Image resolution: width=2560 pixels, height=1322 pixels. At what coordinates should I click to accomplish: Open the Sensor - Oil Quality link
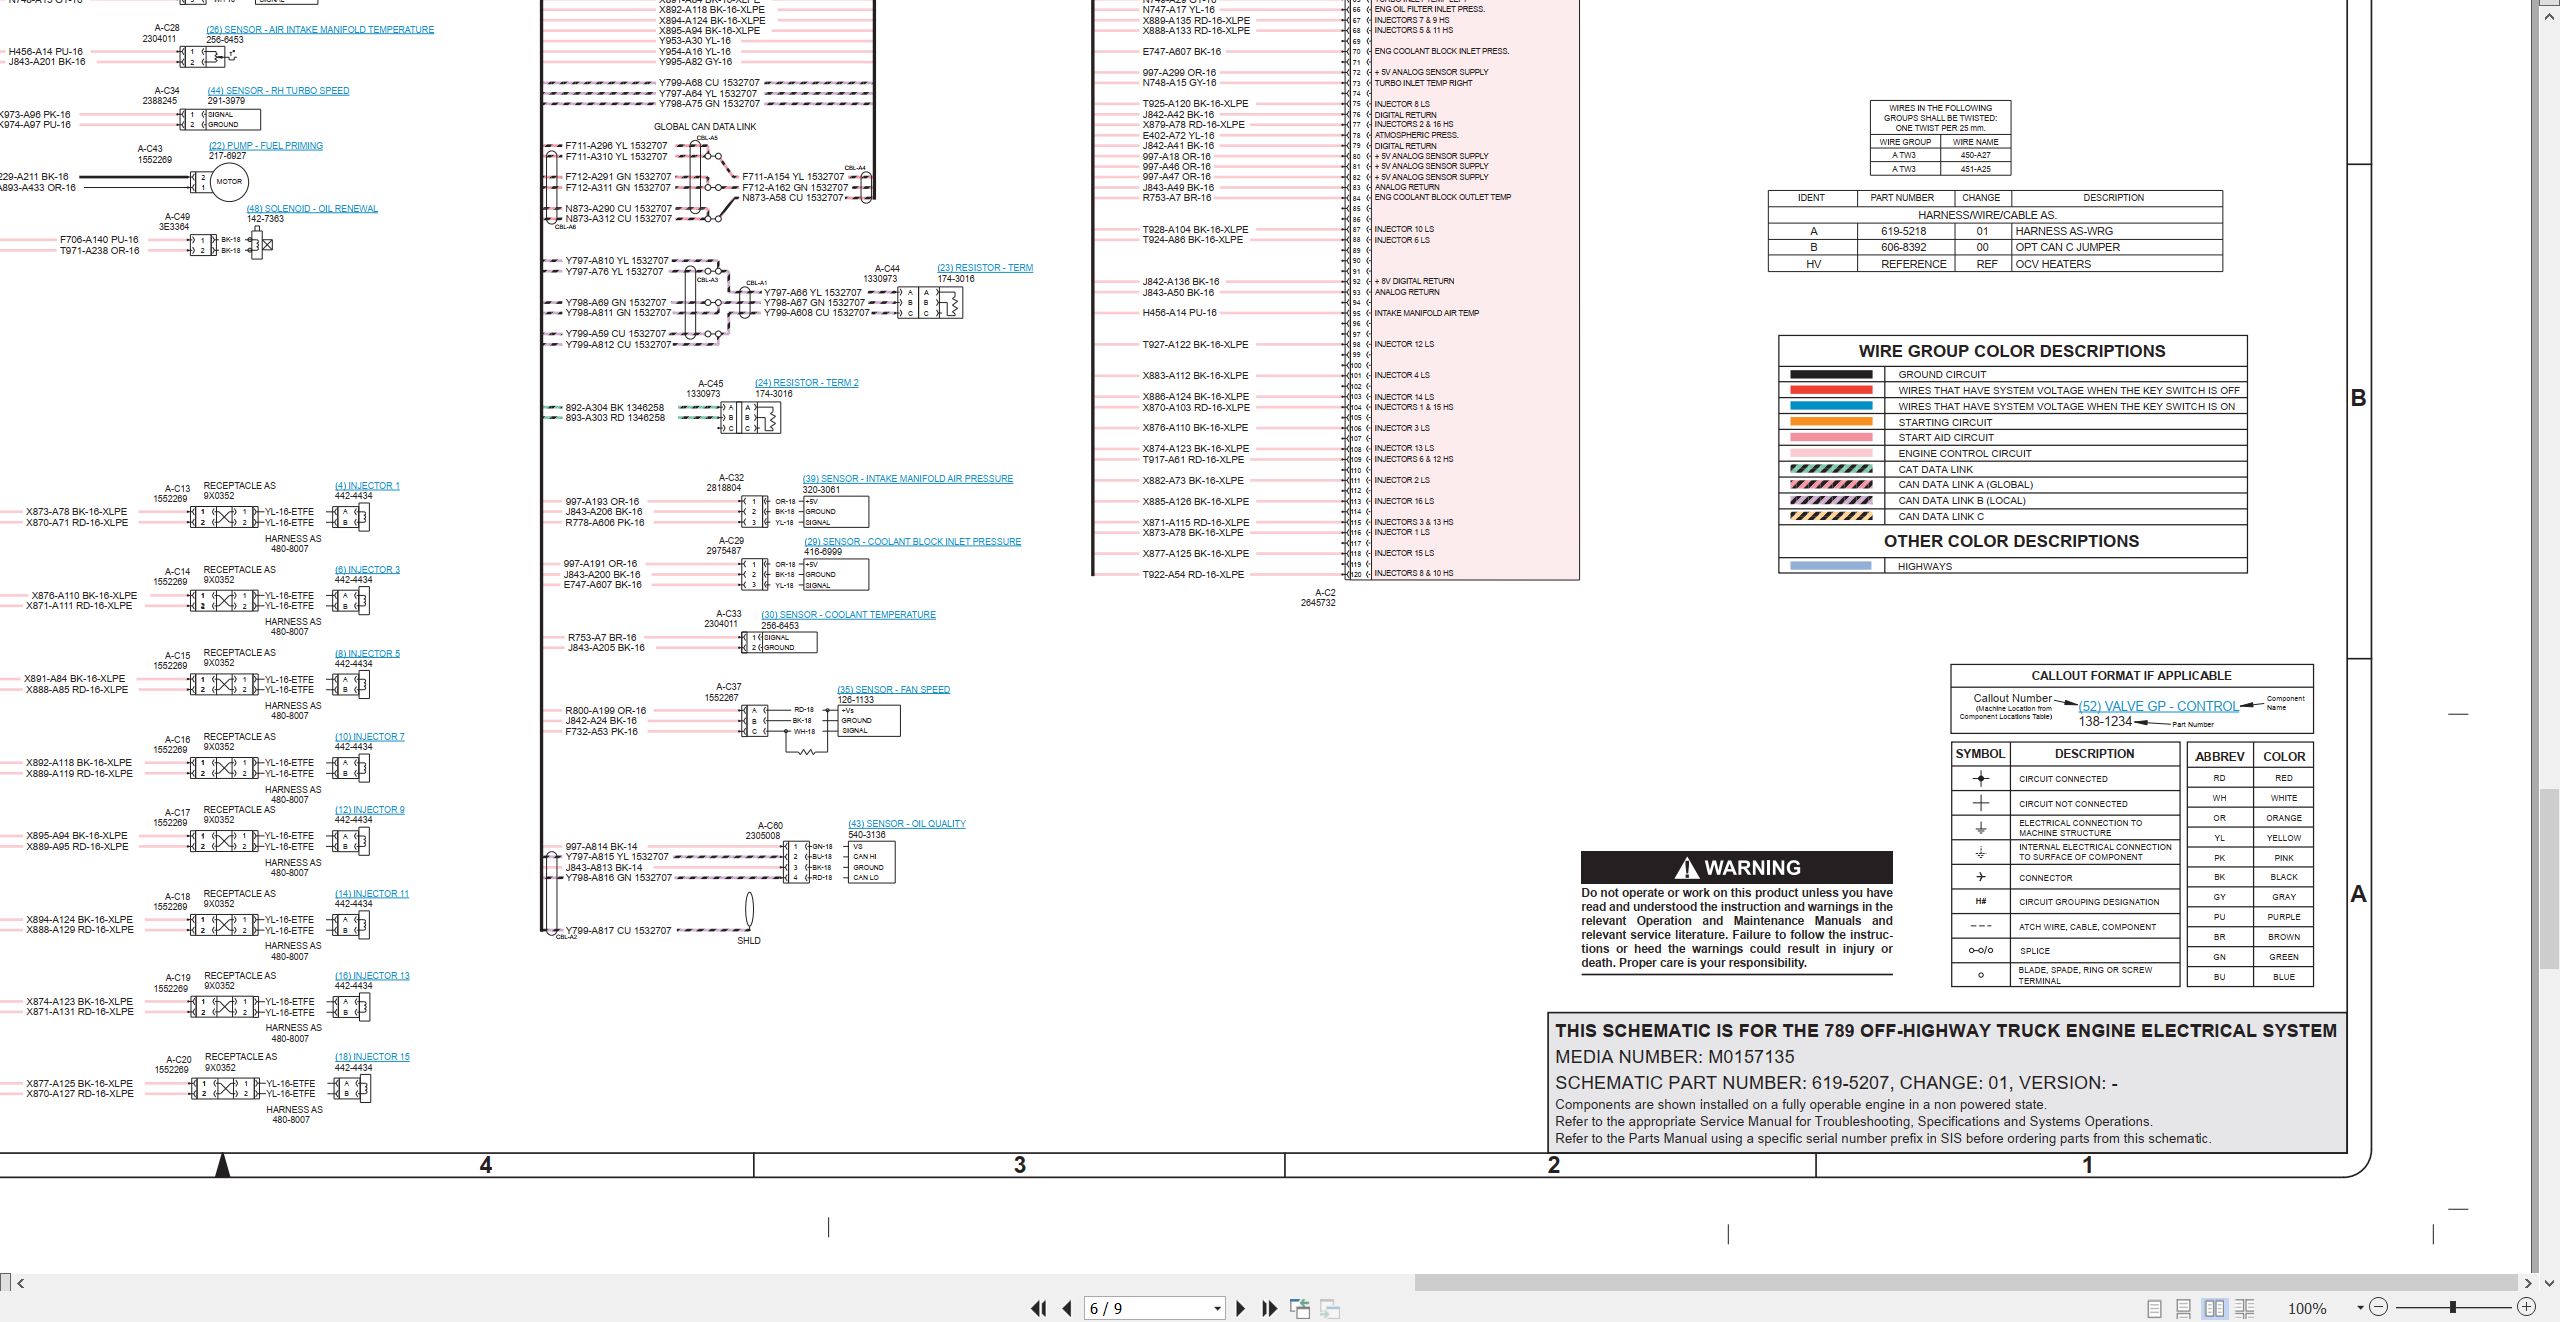[x=907, y=824]
